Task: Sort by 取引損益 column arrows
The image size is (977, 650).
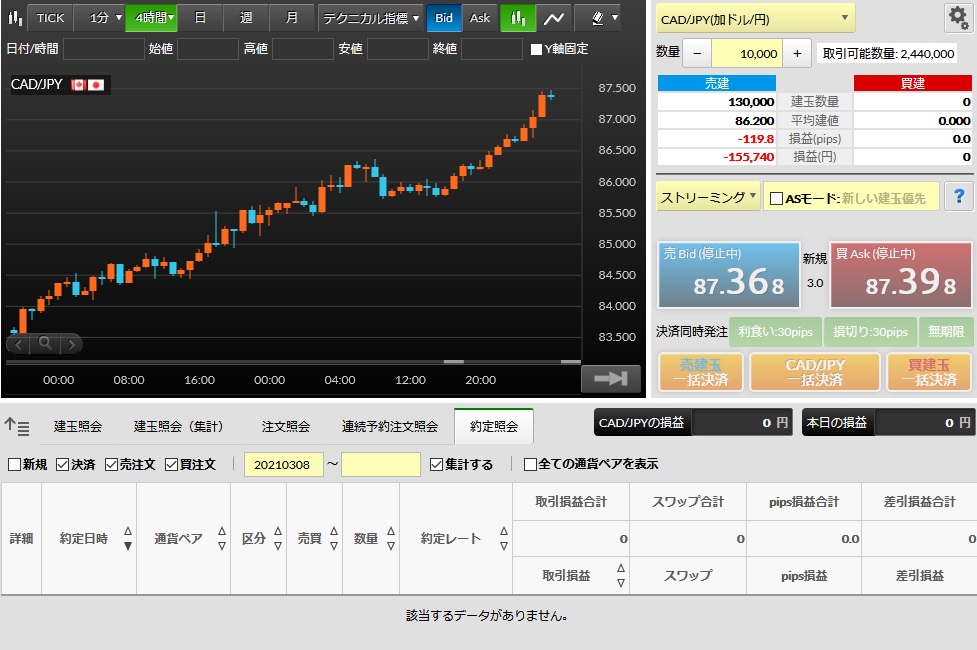Action: pyautogui.click(x=621, y=575)
